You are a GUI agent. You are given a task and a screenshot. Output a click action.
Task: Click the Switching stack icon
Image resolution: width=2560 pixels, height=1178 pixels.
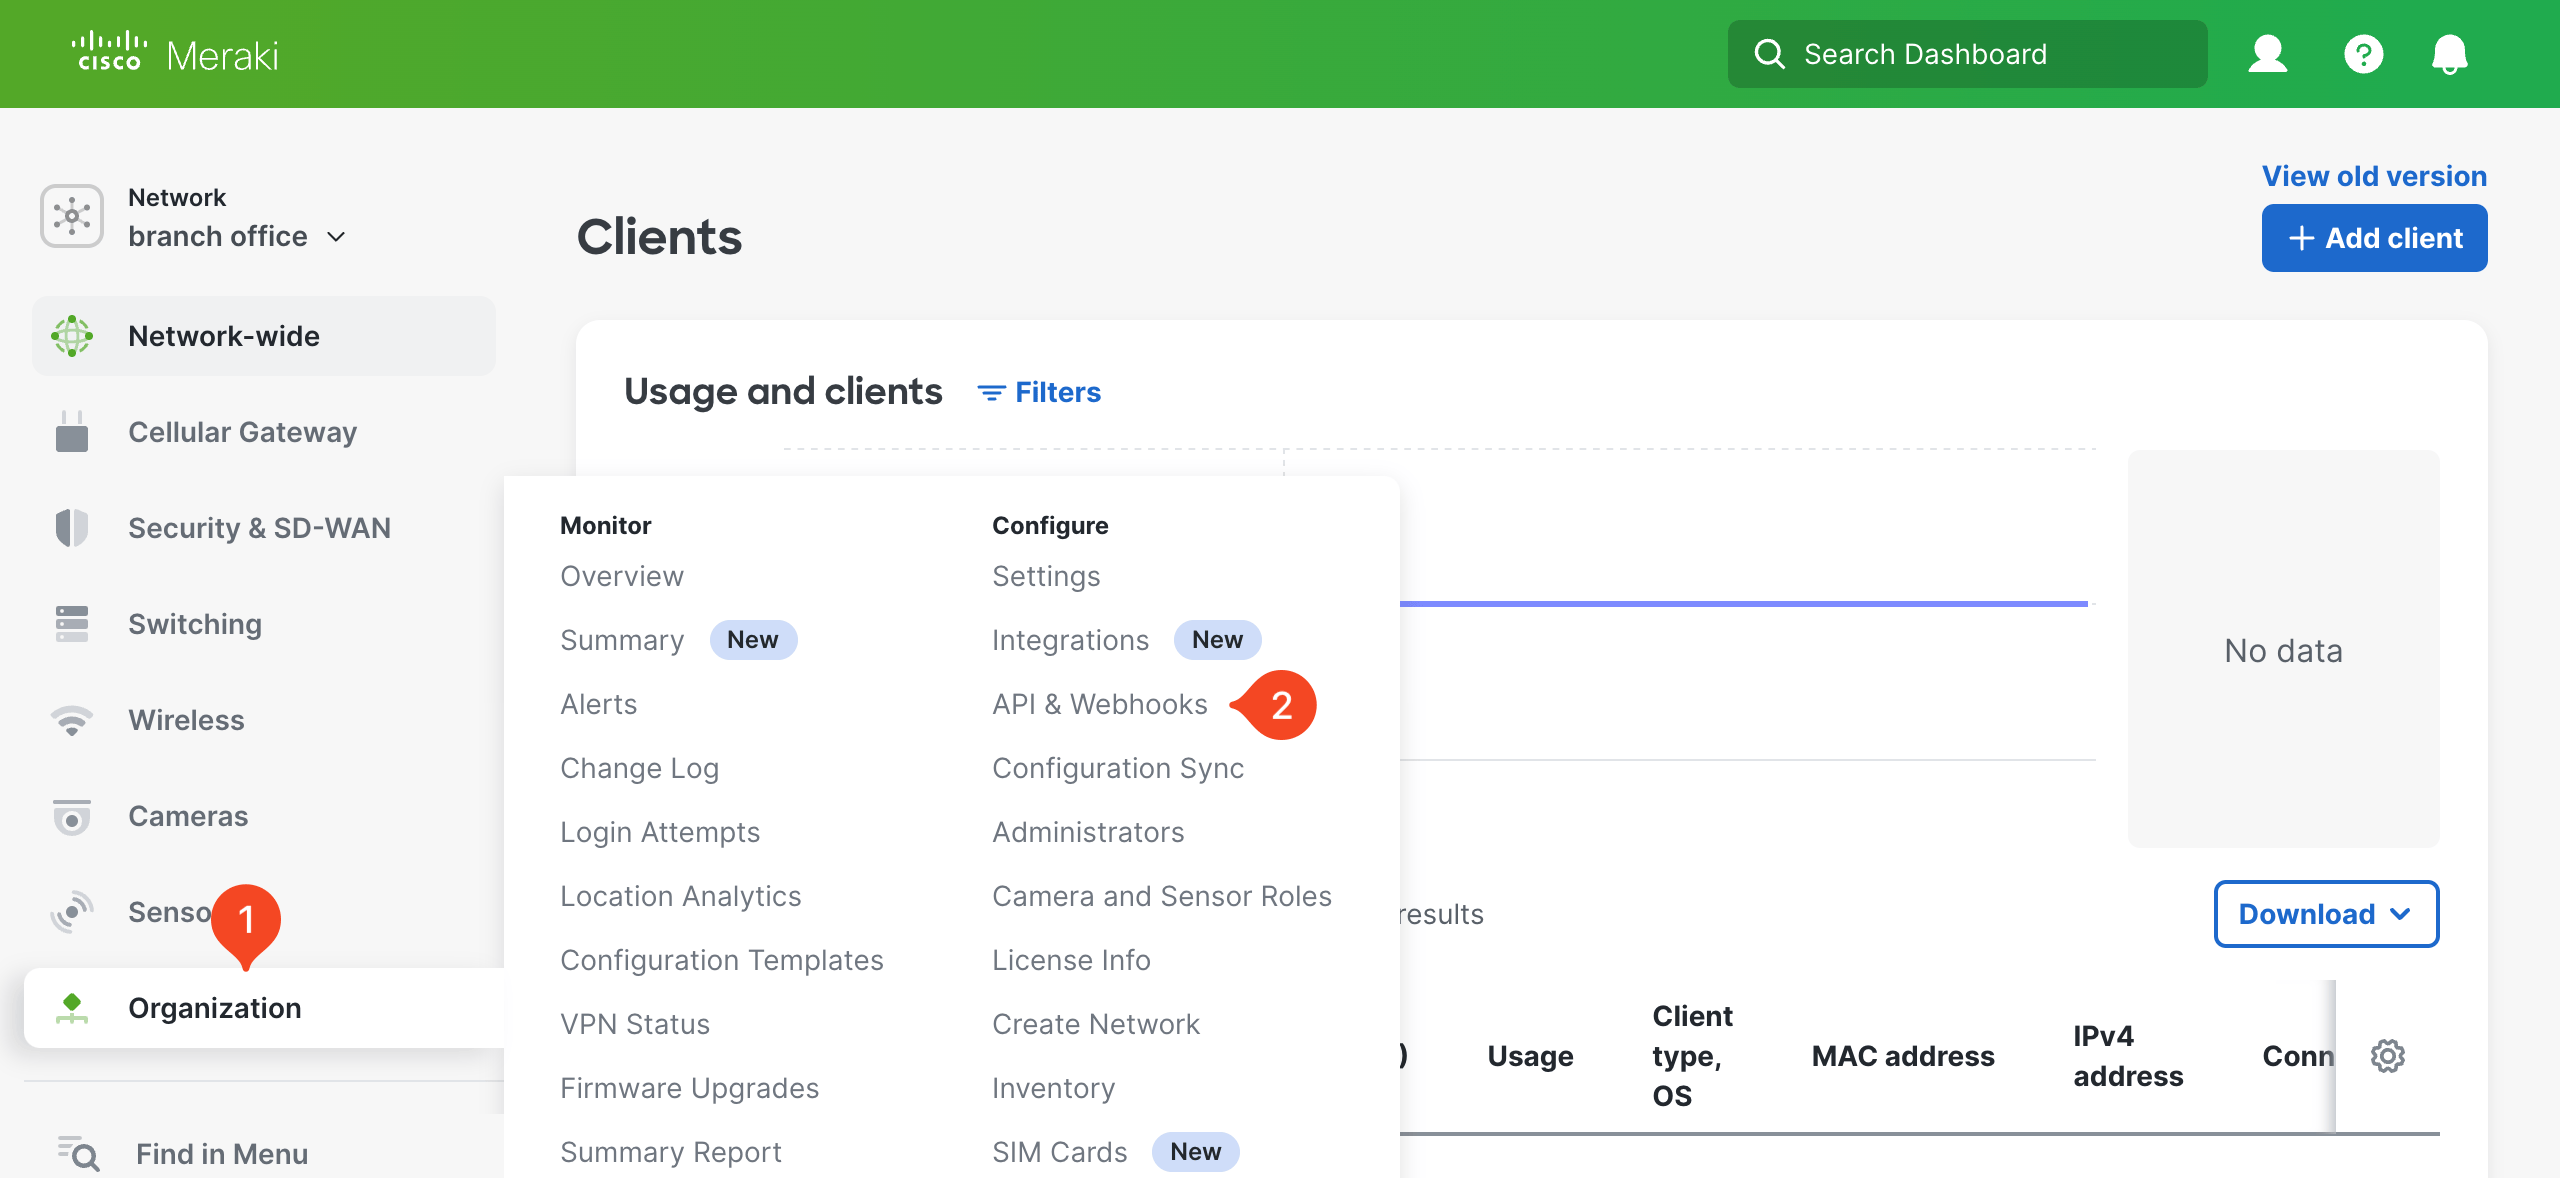(72, 624)
